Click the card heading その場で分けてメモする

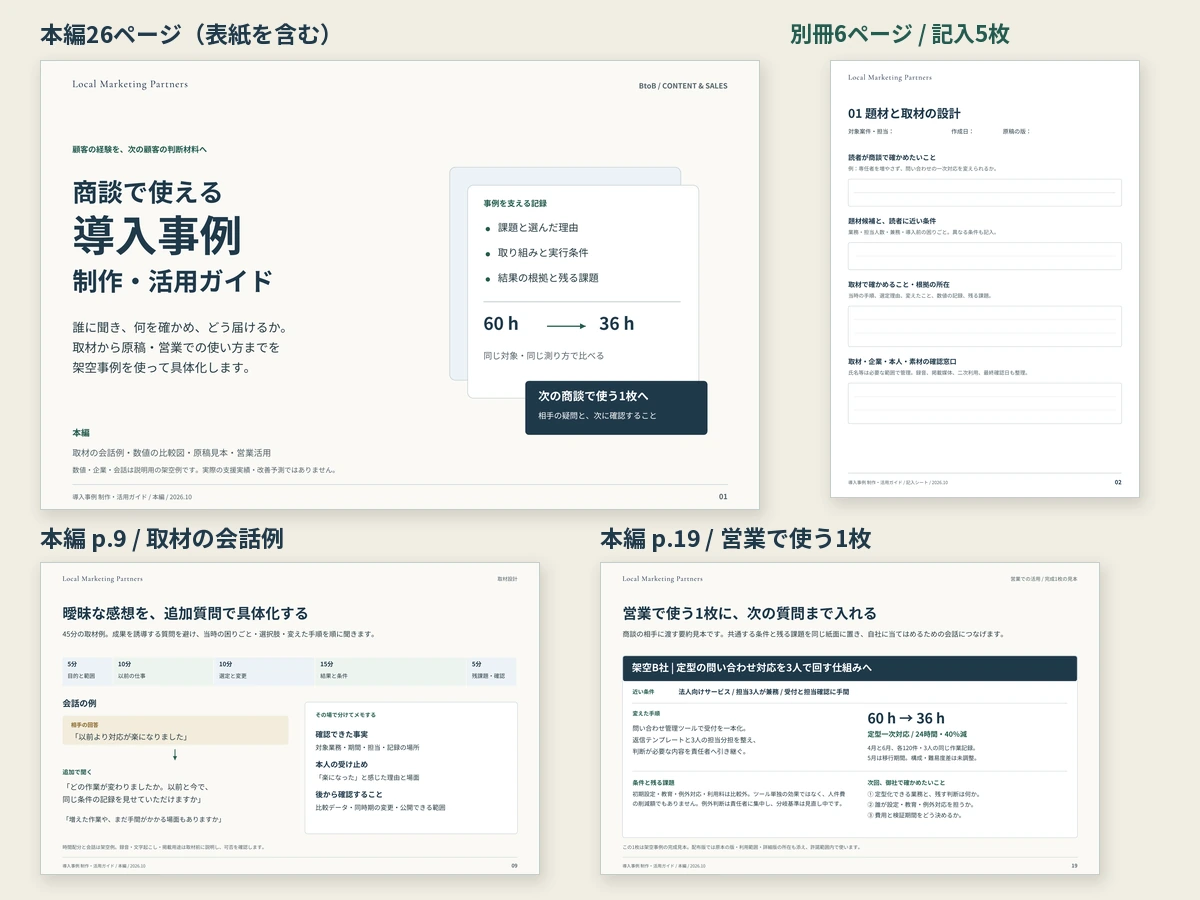coord(346,715)
